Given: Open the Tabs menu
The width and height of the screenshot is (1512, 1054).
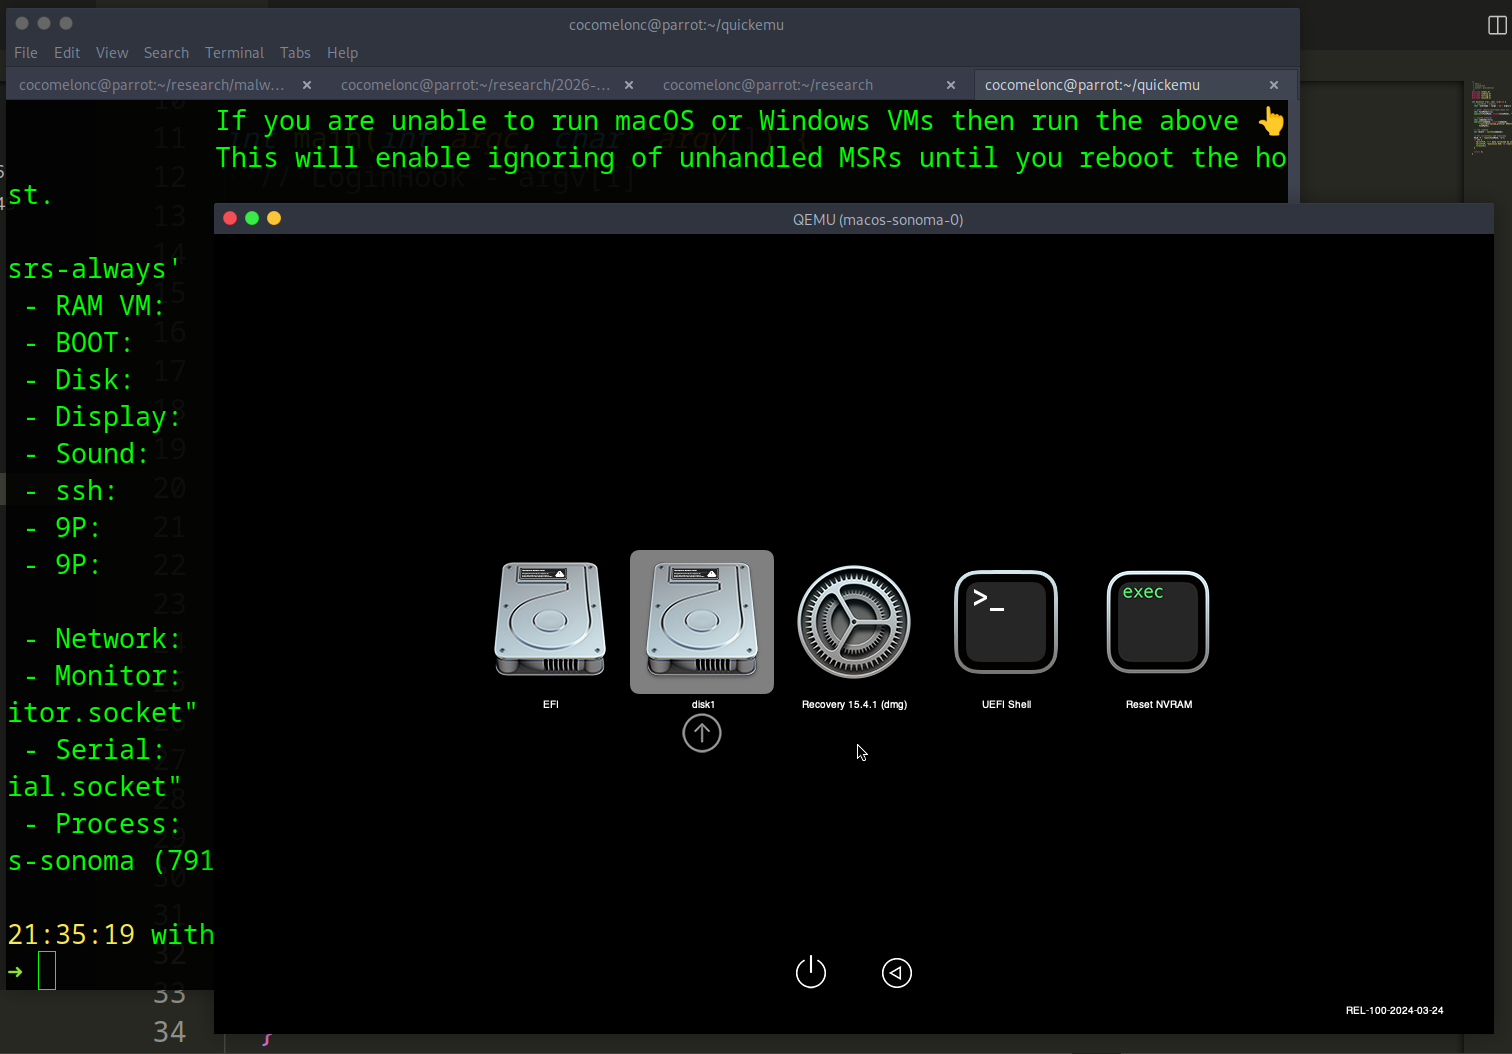Looking at the screenshot, I should click(x=295, y=52).
